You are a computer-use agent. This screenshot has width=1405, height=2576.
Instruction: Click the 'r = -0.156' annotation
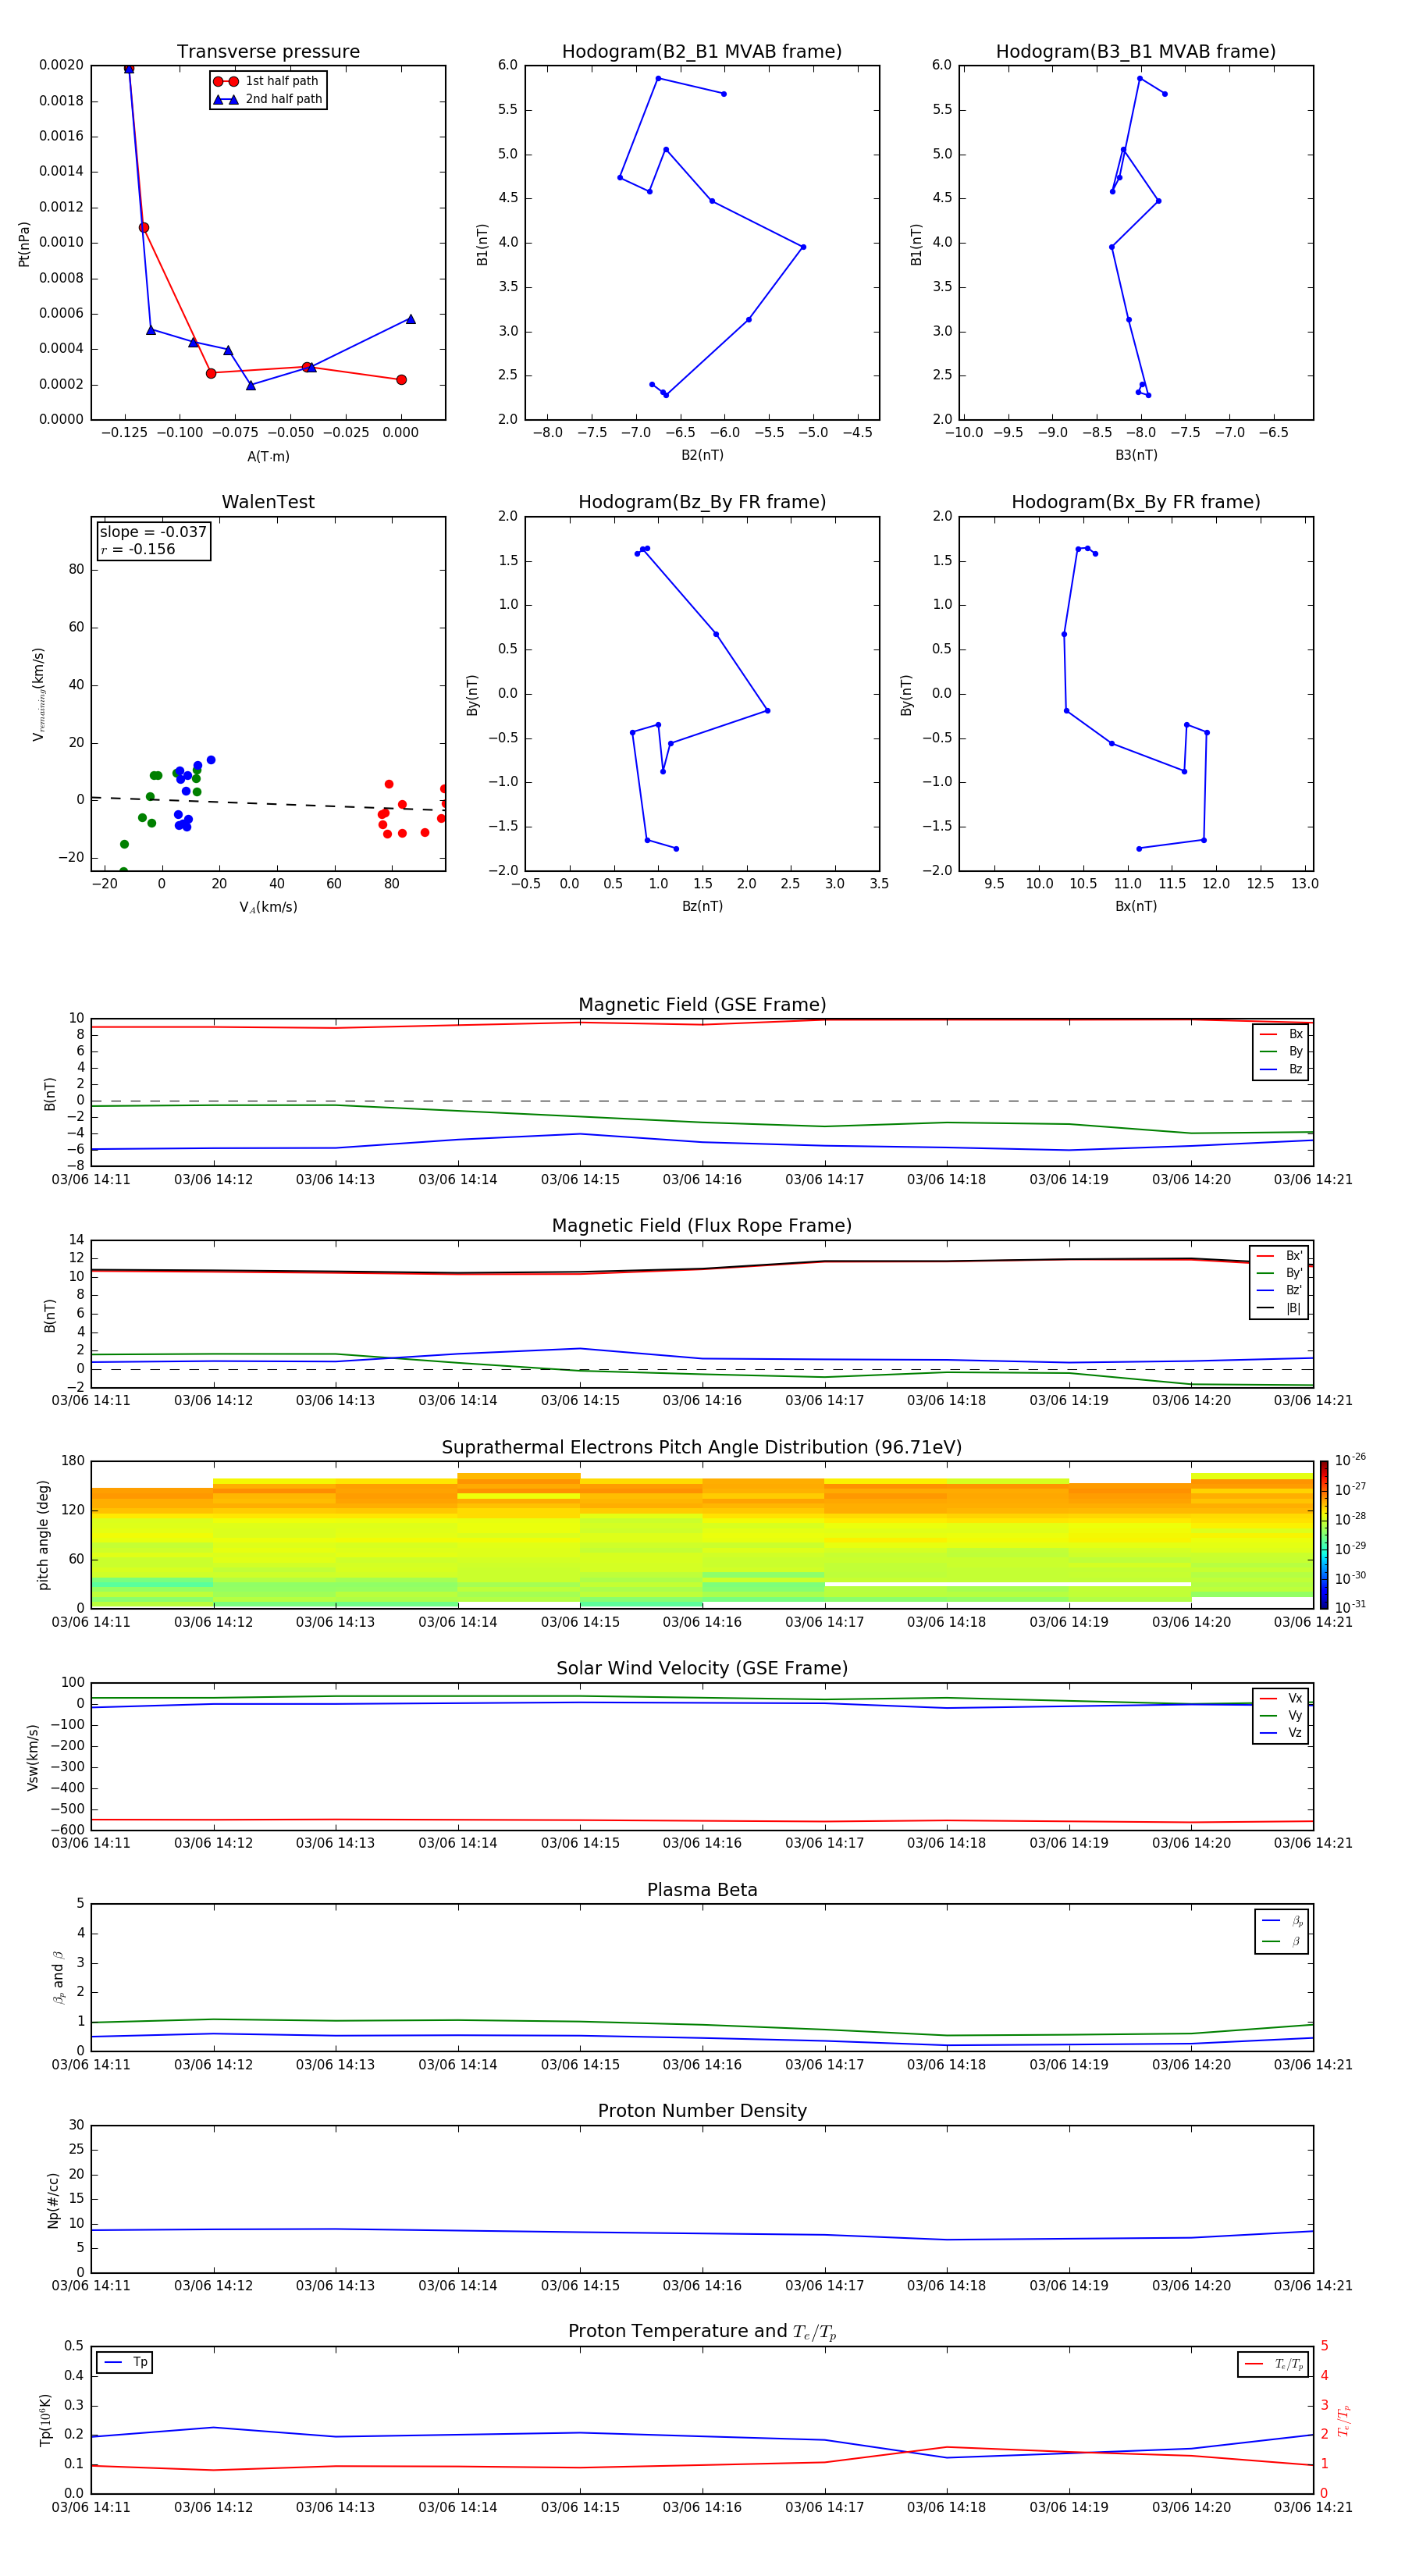[138, 549]
